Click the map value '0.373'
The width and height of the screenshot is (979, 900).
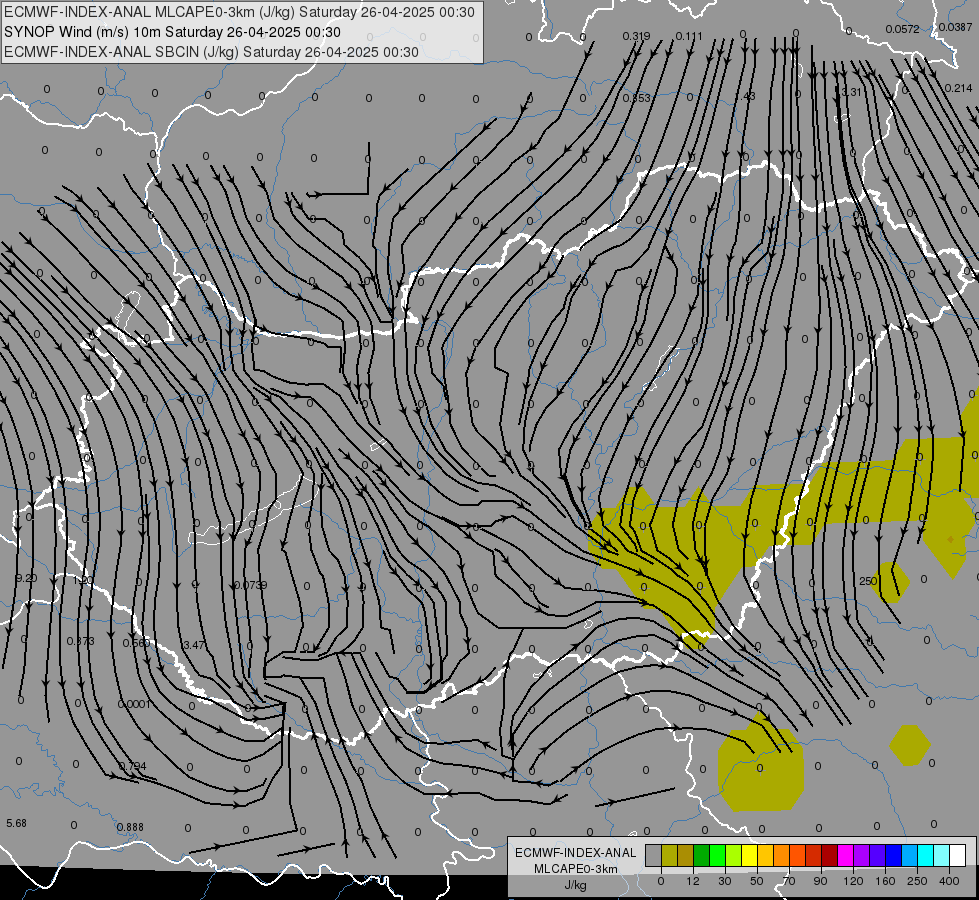(x=81, y=641)
